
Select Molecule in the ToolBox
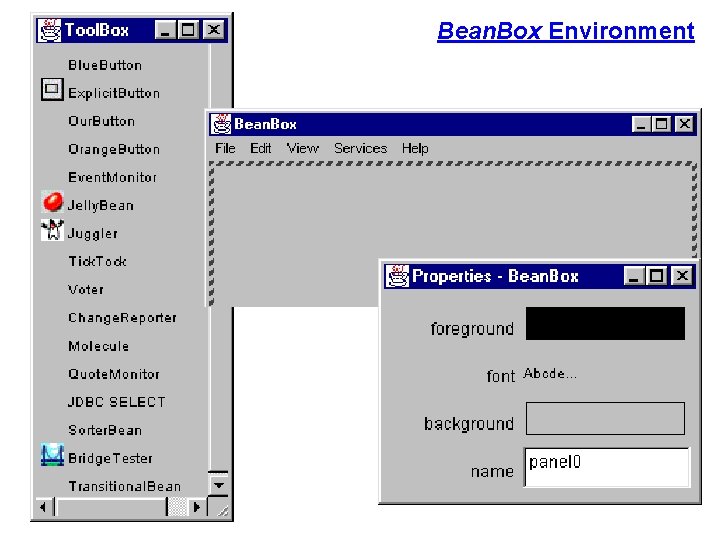pyautogui.click(x=98, y=346)
